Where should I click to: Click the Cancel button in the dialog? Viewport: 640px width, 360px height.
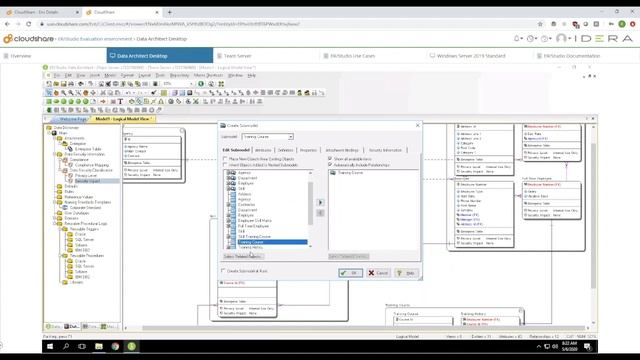tap(378, 273)
